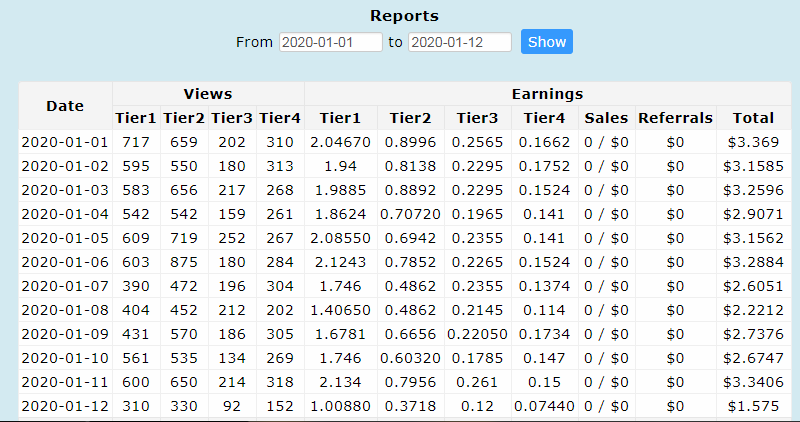This screenshot has width=800, height=422.
Task: Select the 'to' date input field
Action: [460, 42]
